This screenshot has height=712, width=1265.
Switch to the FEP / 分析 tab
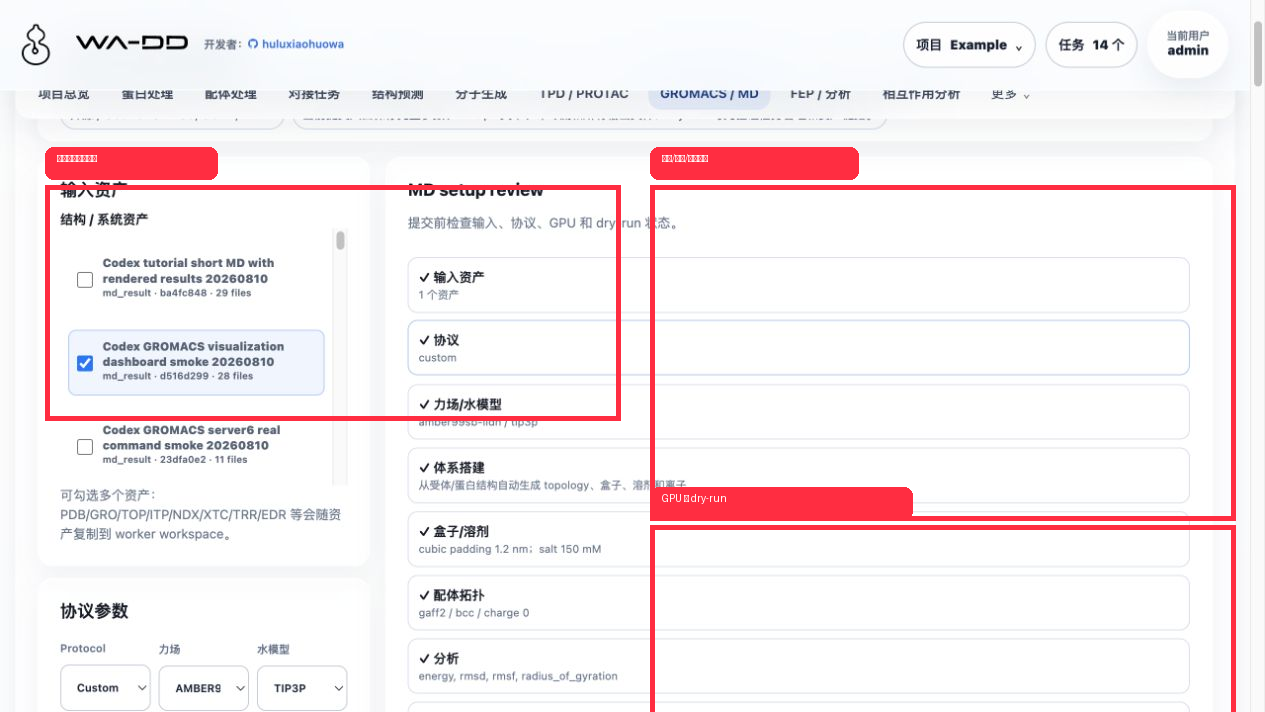[x=820, y=94]
